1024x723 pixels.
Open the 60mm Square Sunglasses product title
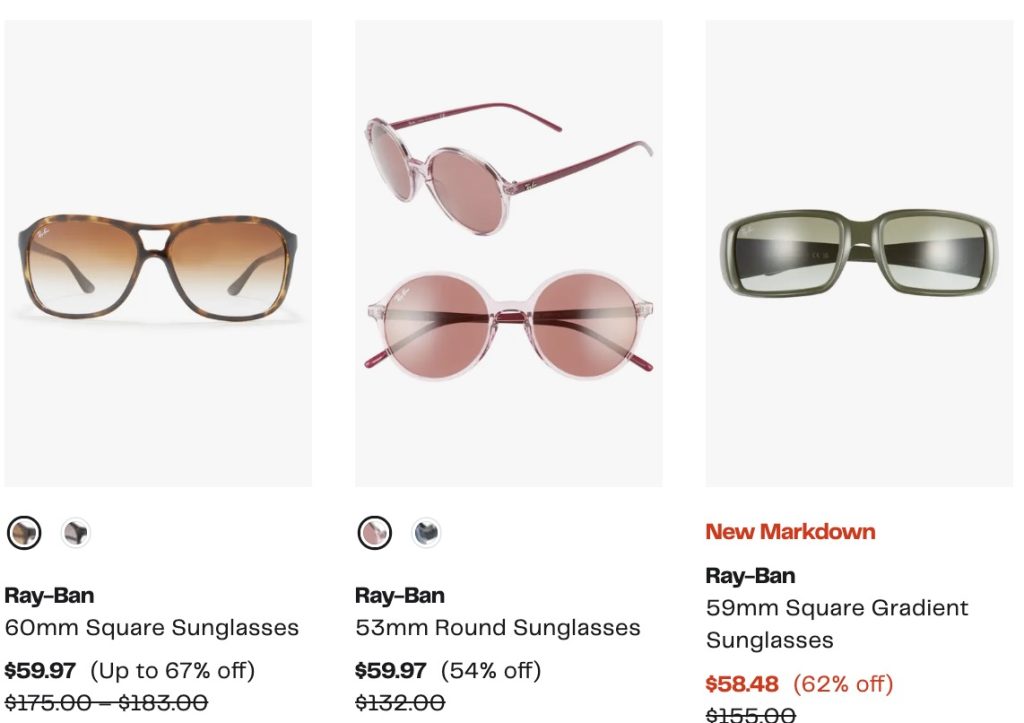152,628
